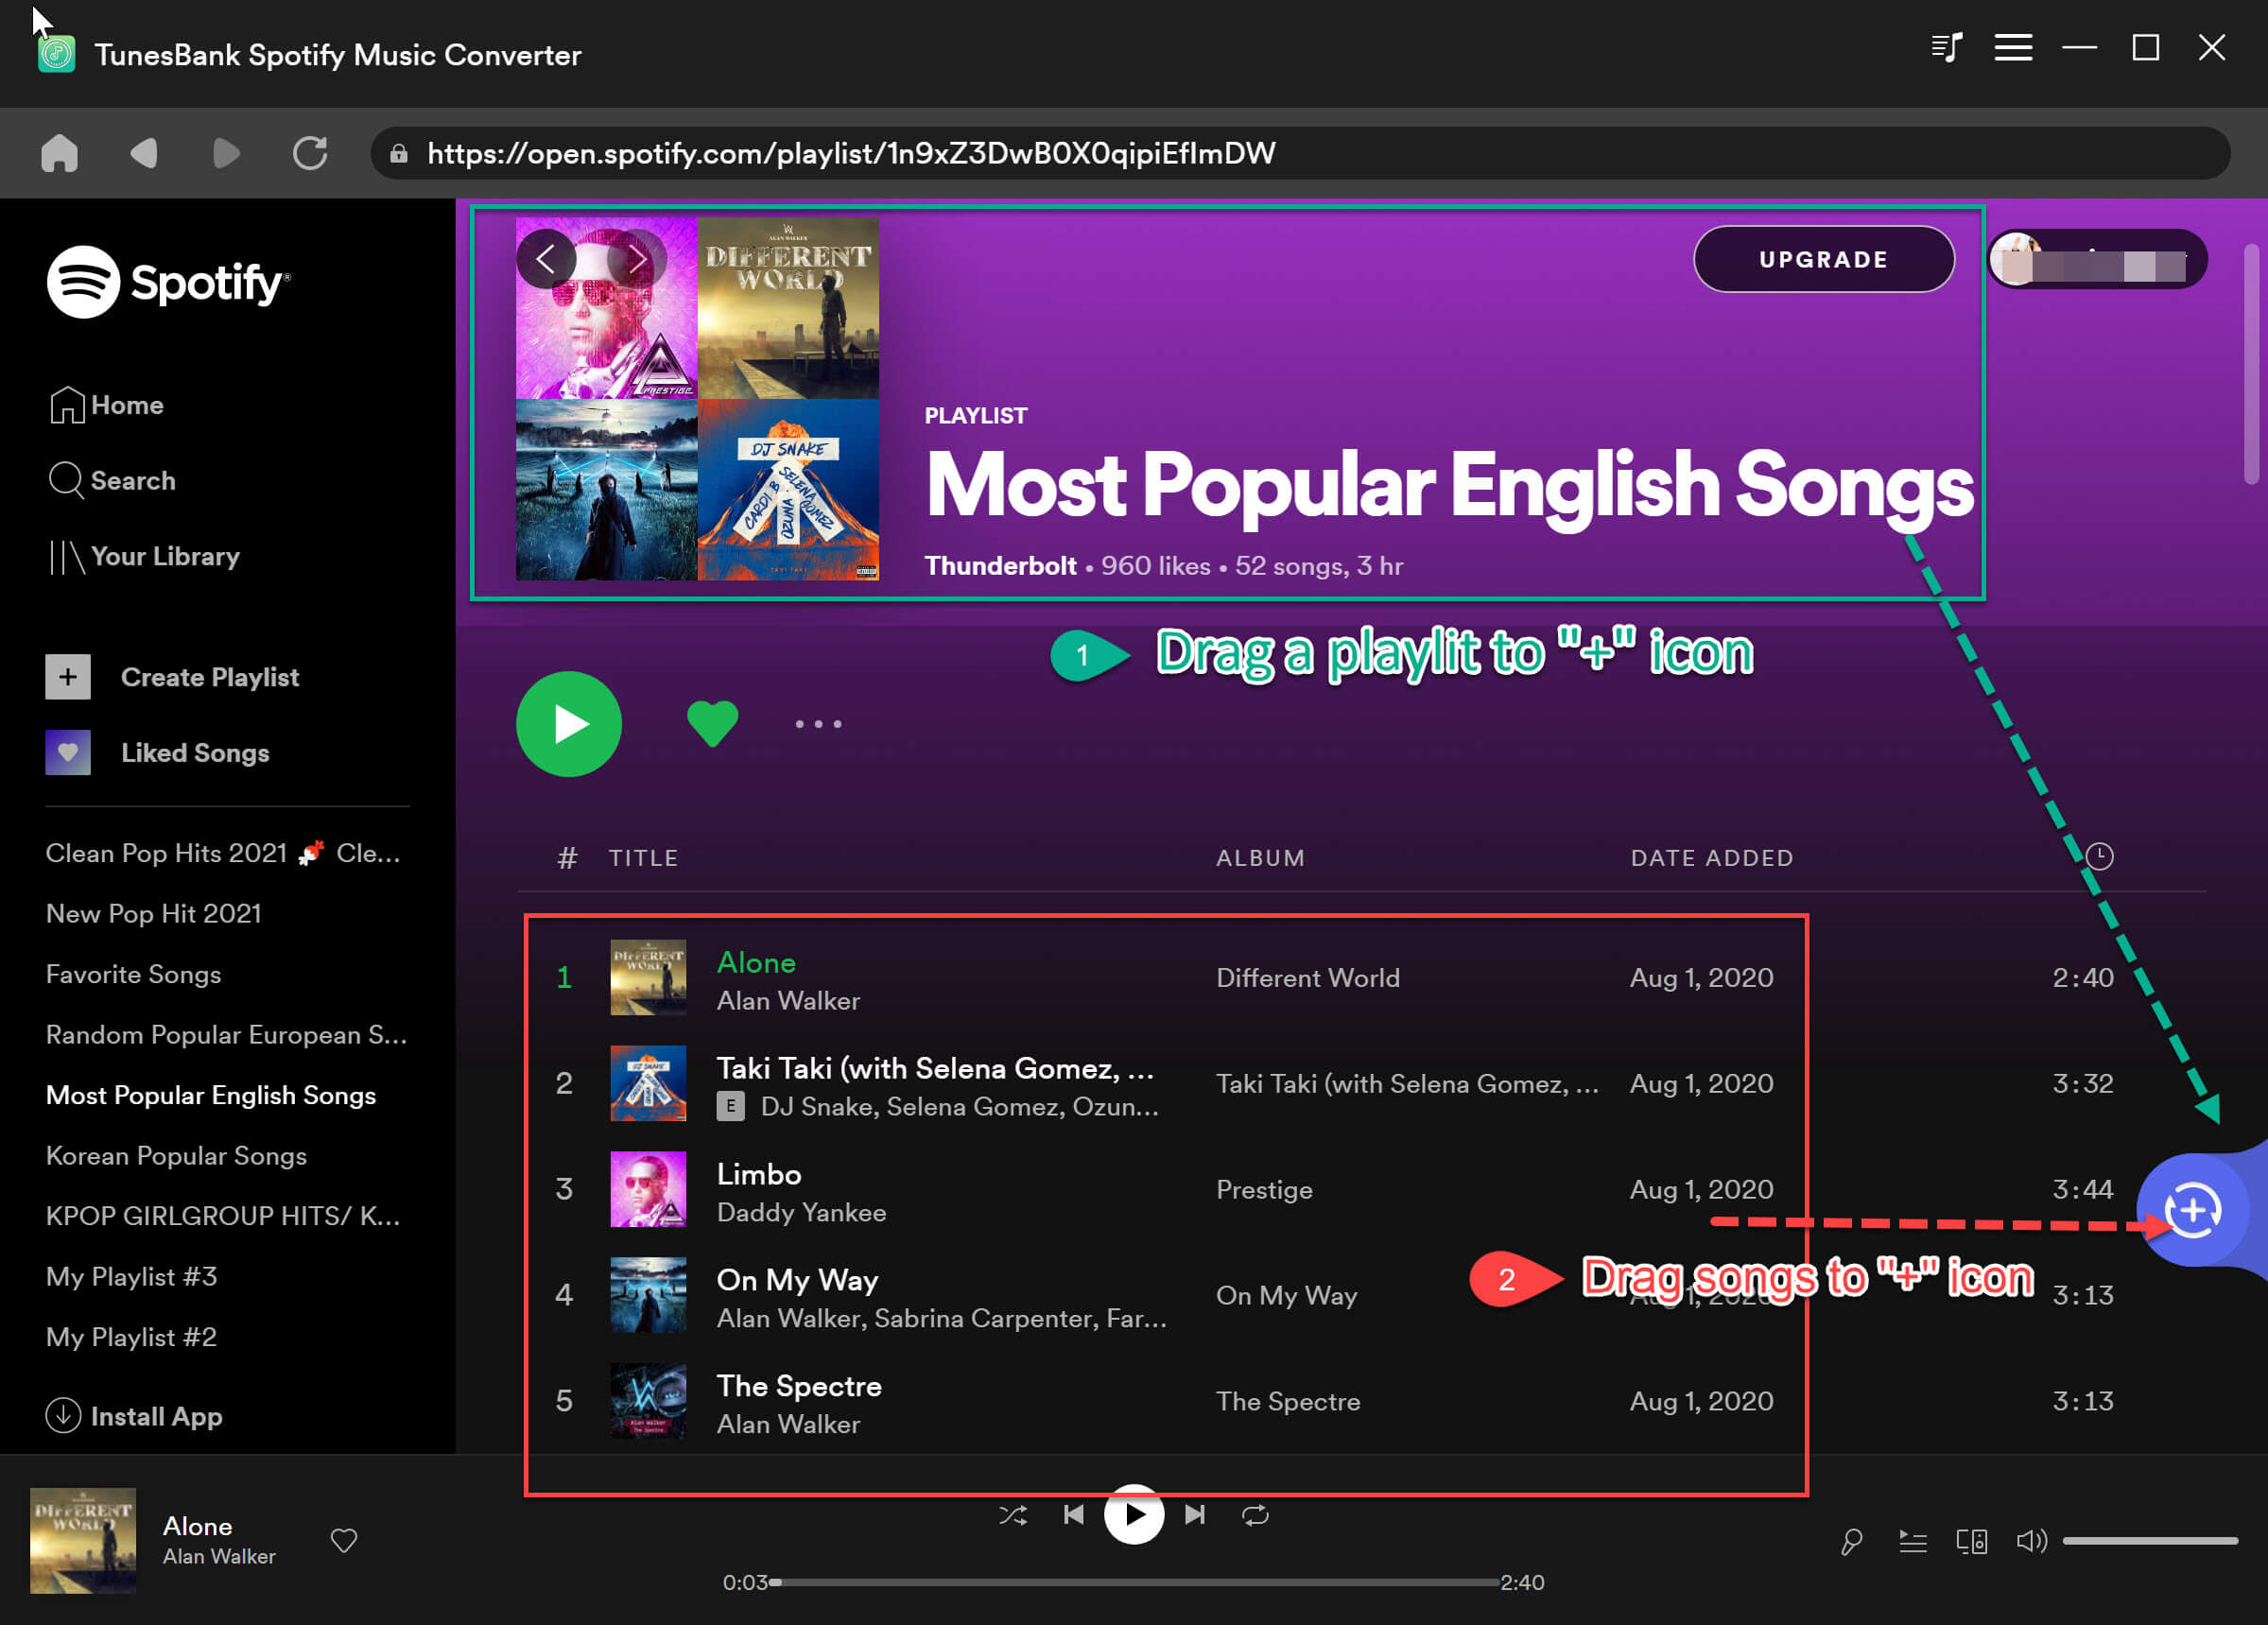The width and height of the screenshot is (2268, 1625).
Task: Select the Most Popular English Songs playlist
Action: point(211,1094)
